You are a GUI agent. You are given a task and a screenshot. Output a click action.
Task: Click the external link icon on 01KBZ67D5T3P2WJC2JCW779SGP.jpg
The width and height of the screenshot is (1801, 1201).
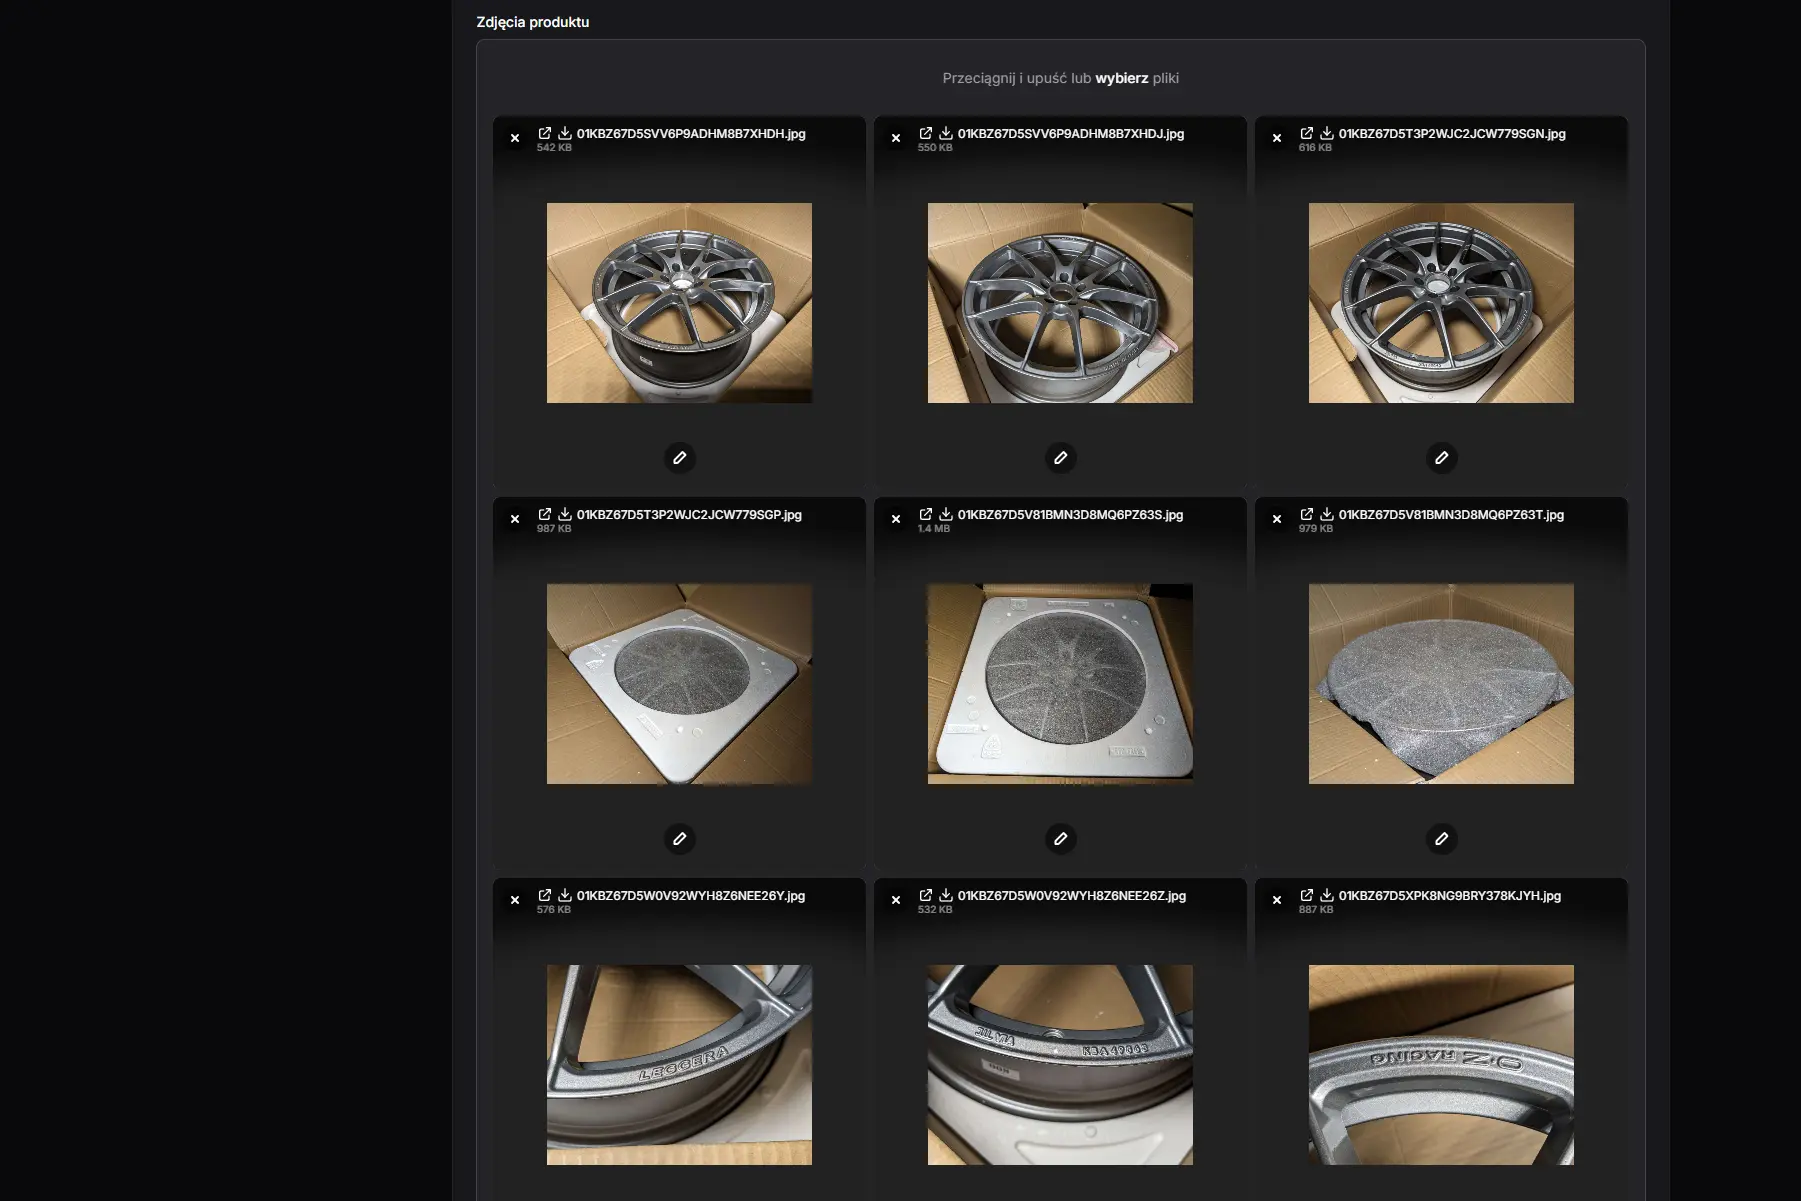545,513
